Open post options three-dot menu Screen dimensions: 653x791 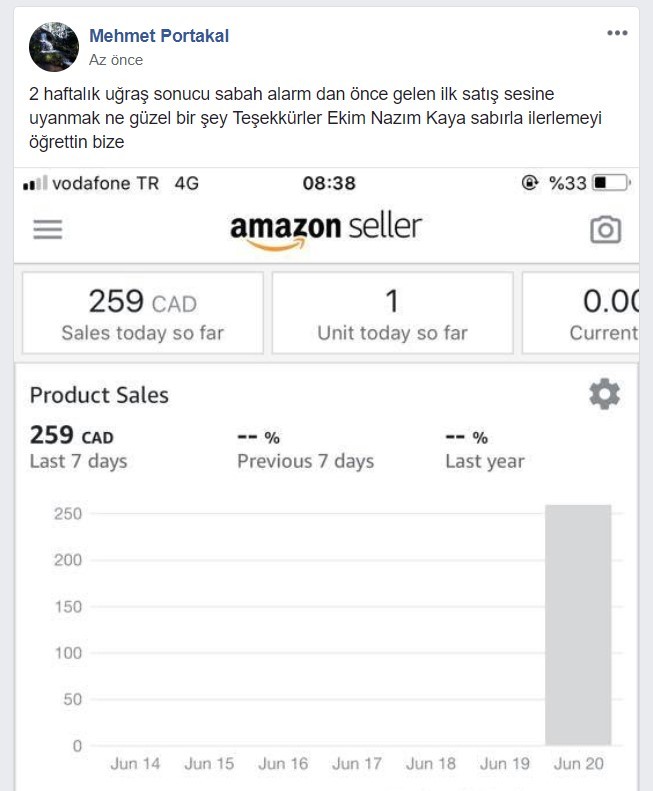tap(617, 33)
